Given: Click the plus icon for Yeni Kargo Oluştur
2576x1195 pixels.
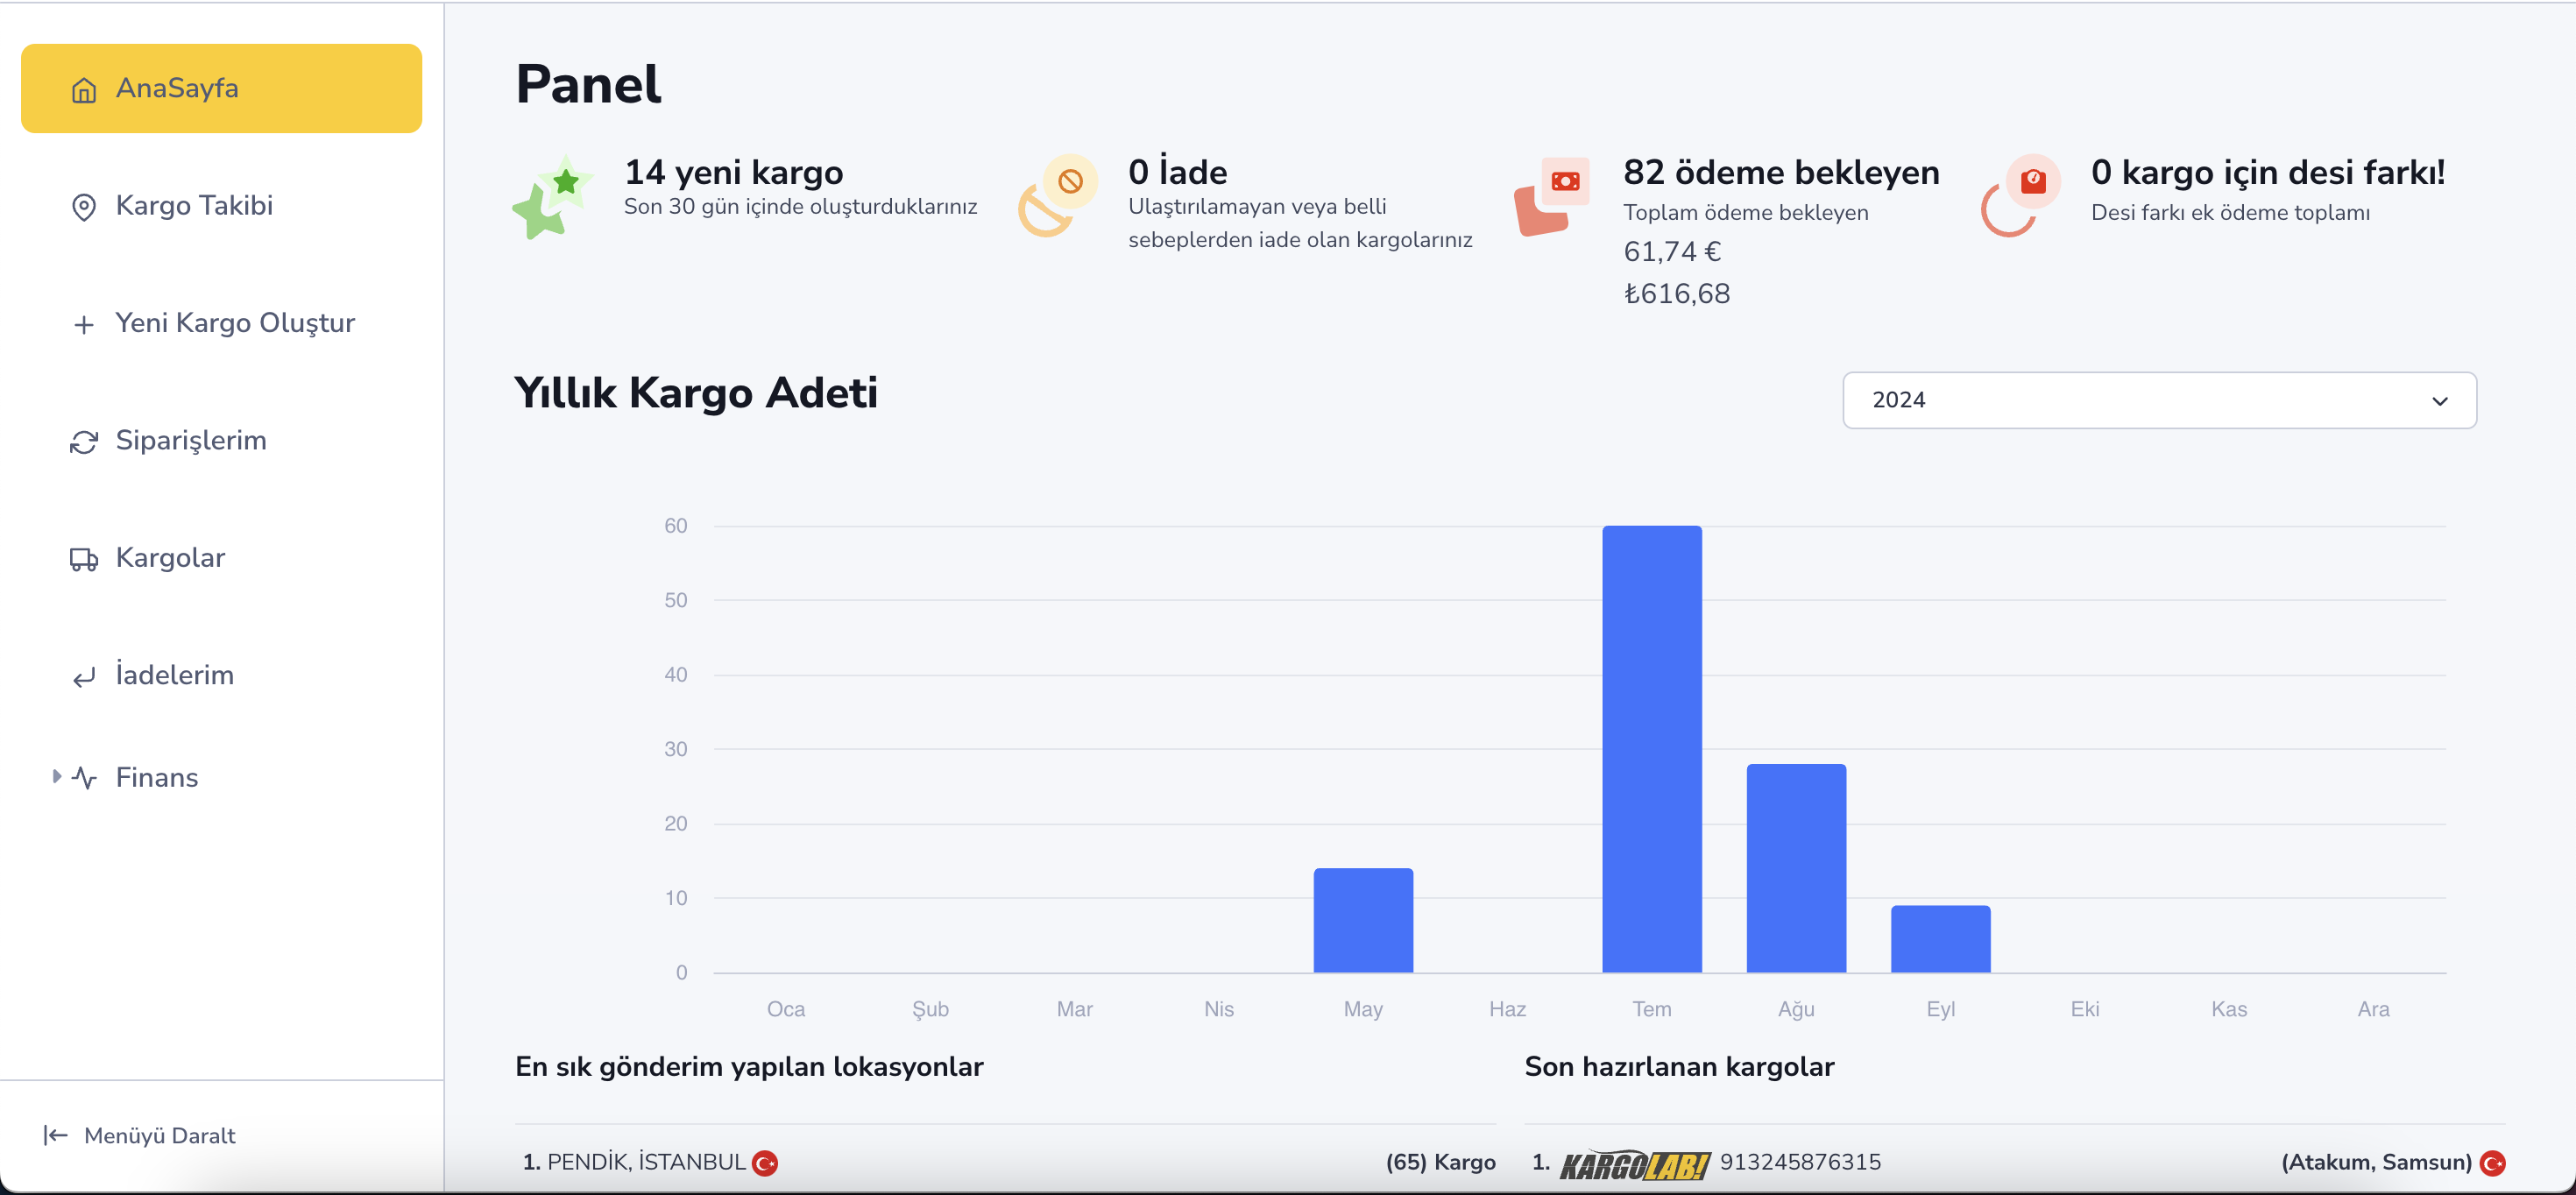Looking at the screenshot, I should 84,325.
